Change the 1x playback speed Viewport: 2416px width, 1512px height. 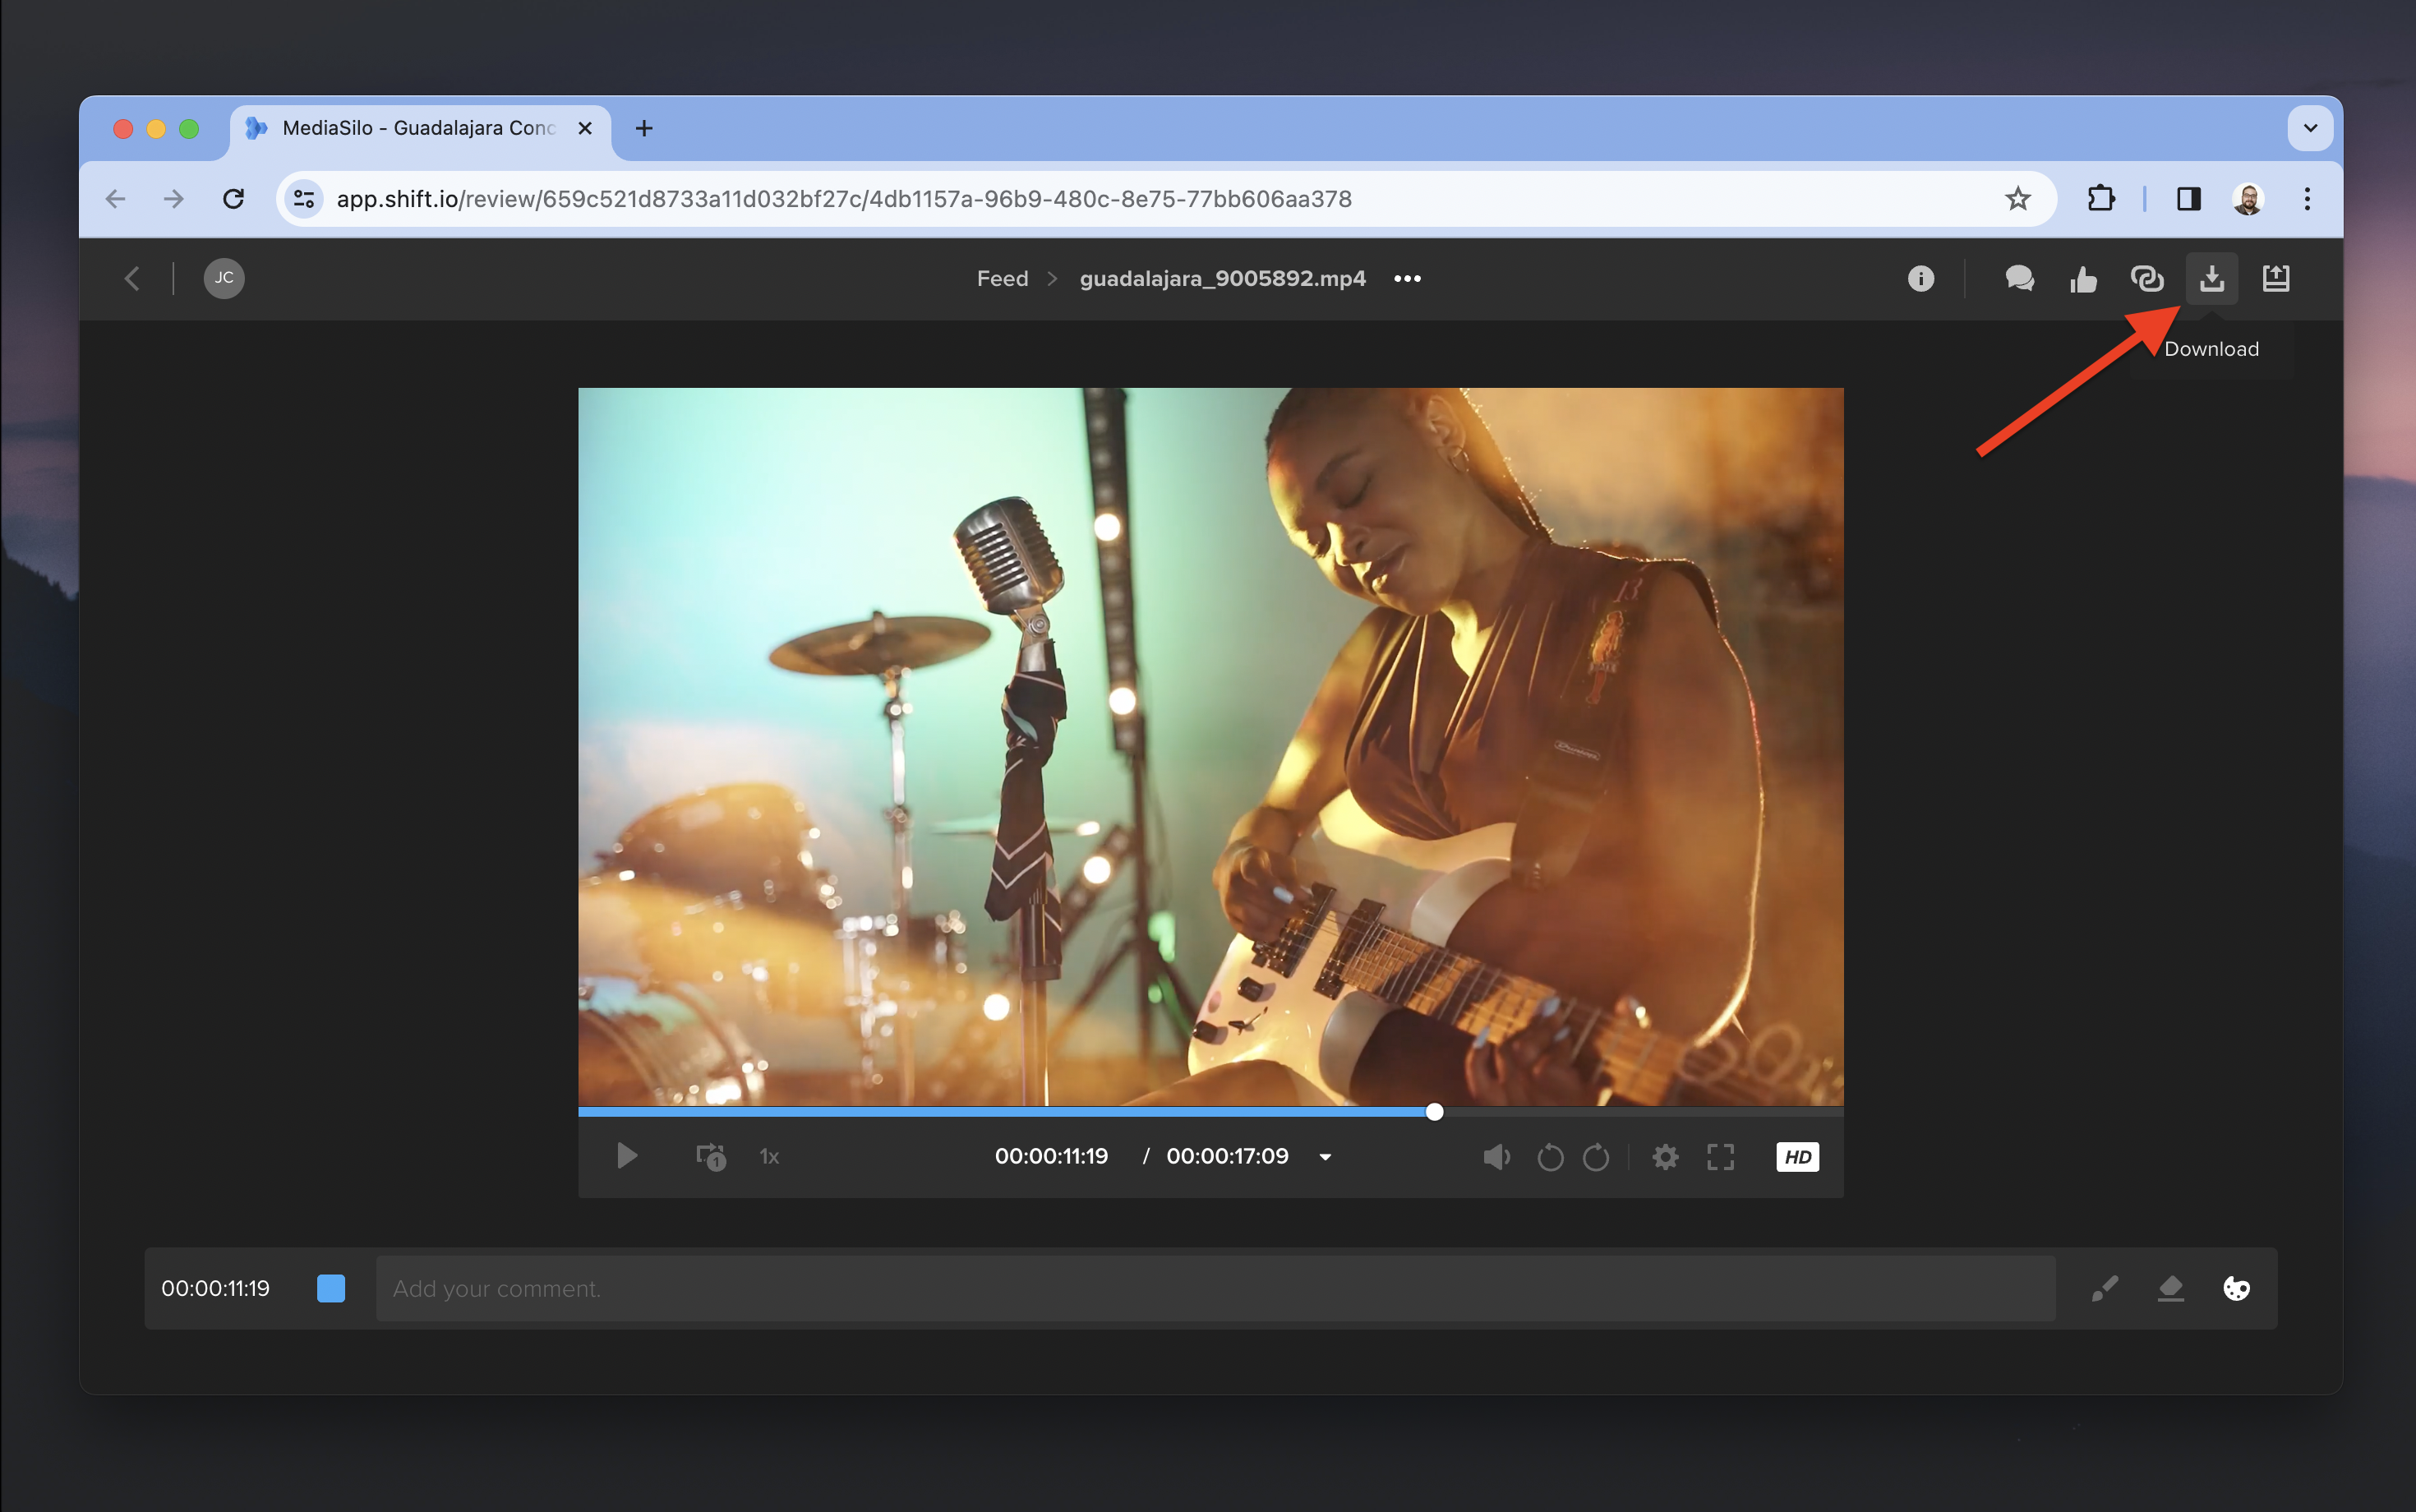point(769,1157)
